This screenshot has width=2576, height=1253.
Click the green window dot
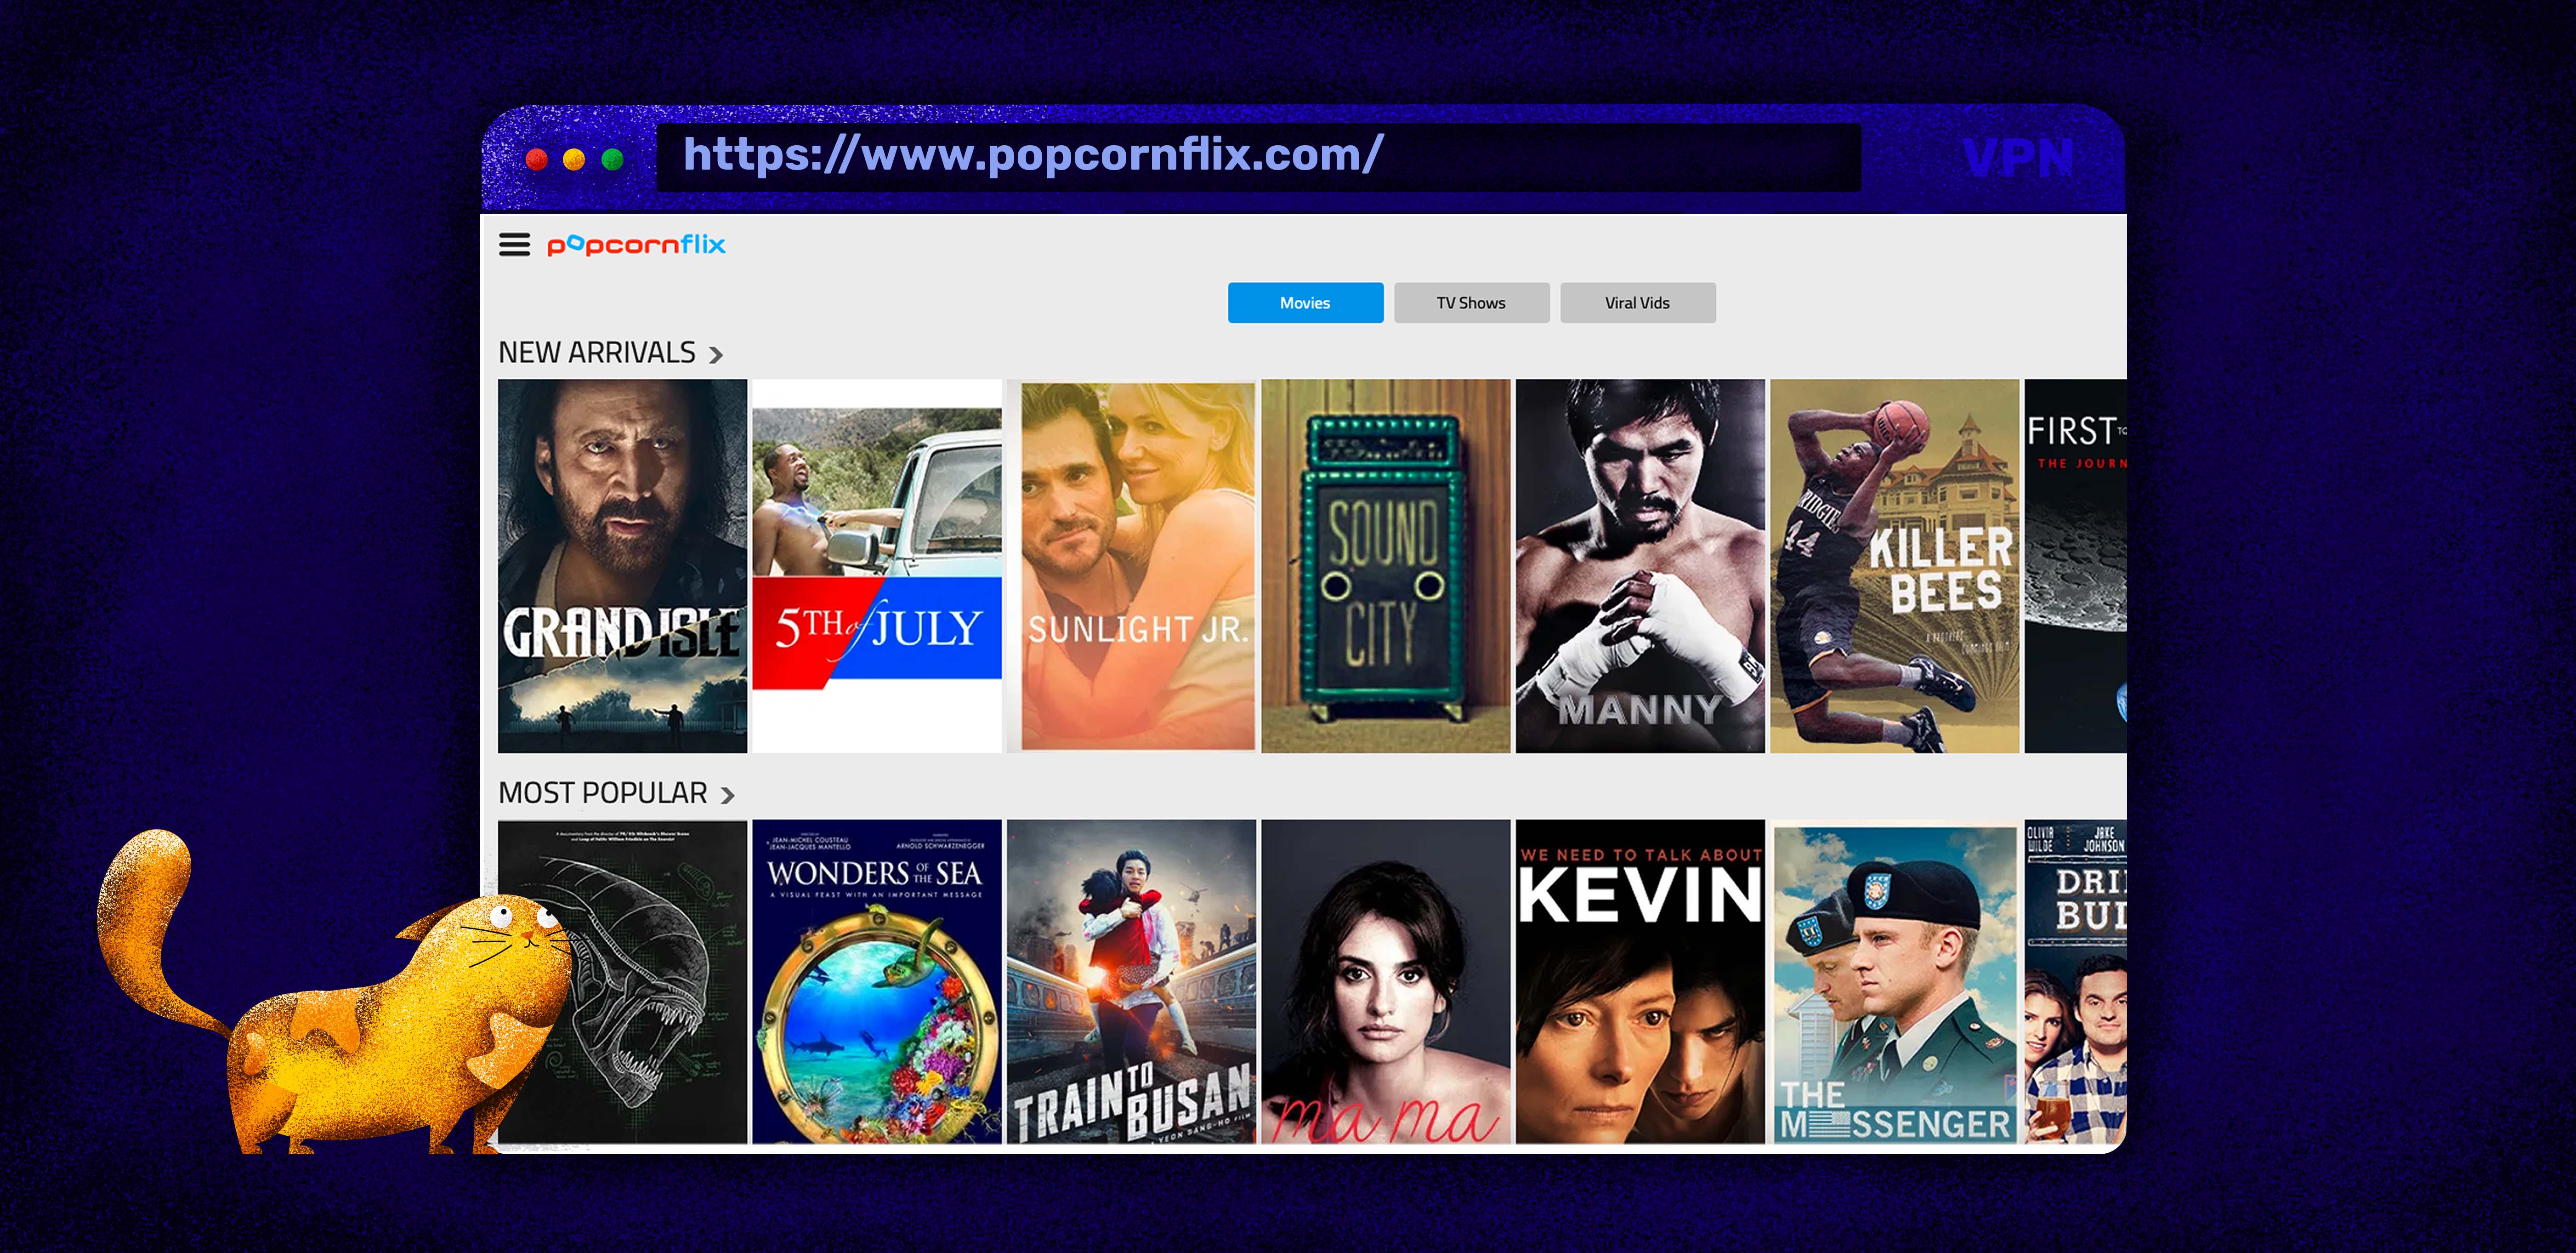[x=612, y=159]
